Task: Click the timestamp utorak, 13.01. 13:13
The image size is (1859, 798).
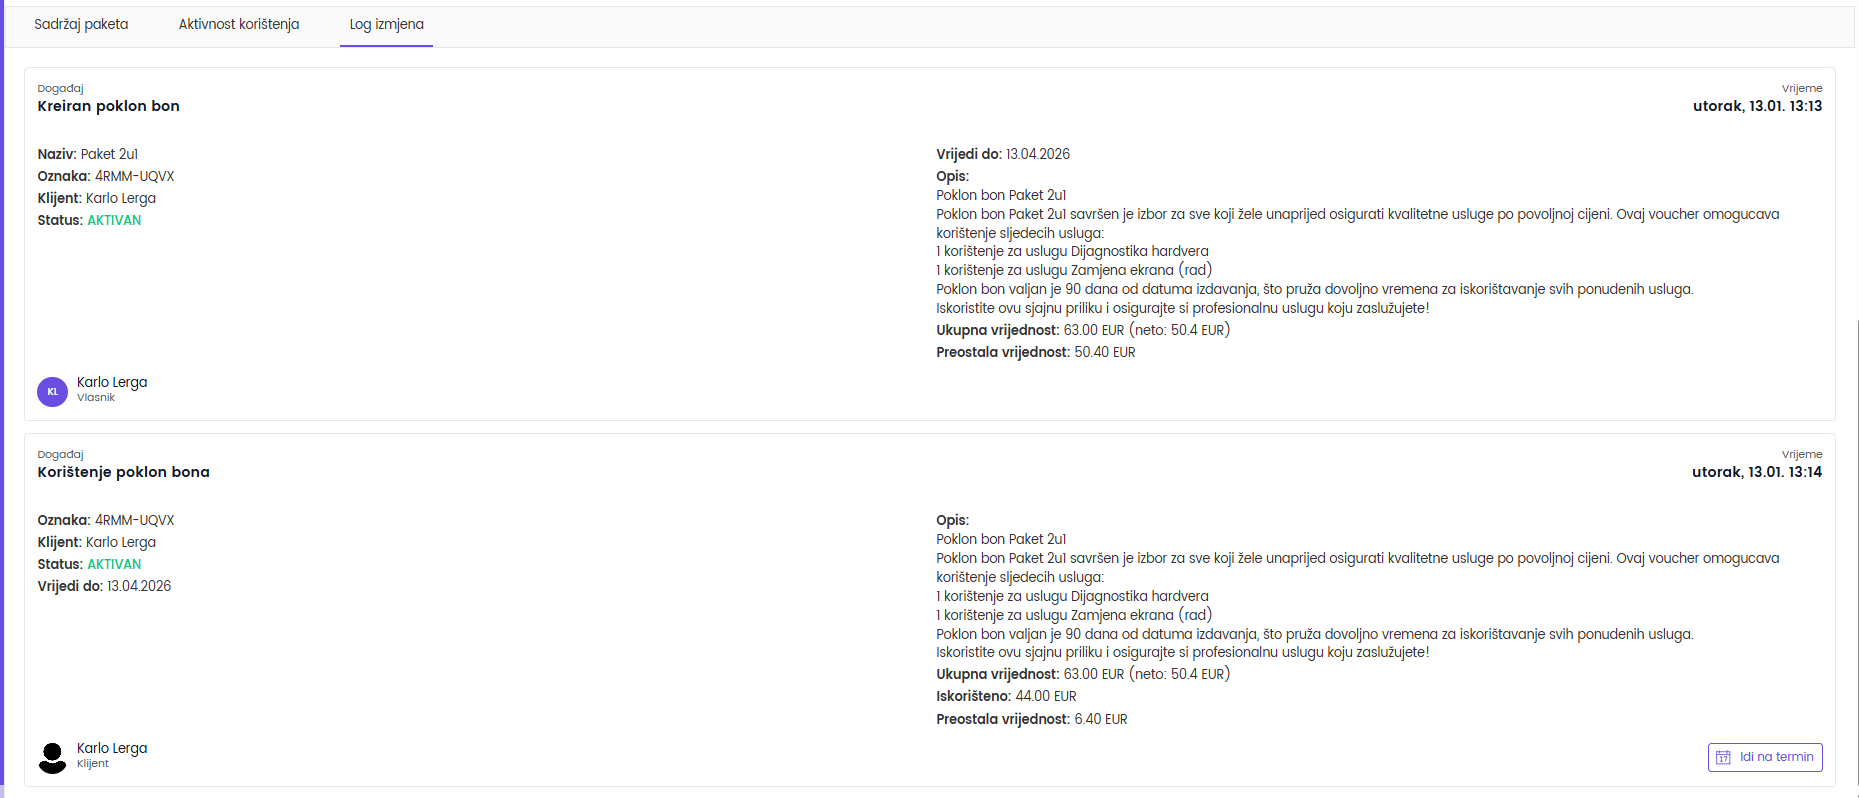Action: (x=1757, y=106)
